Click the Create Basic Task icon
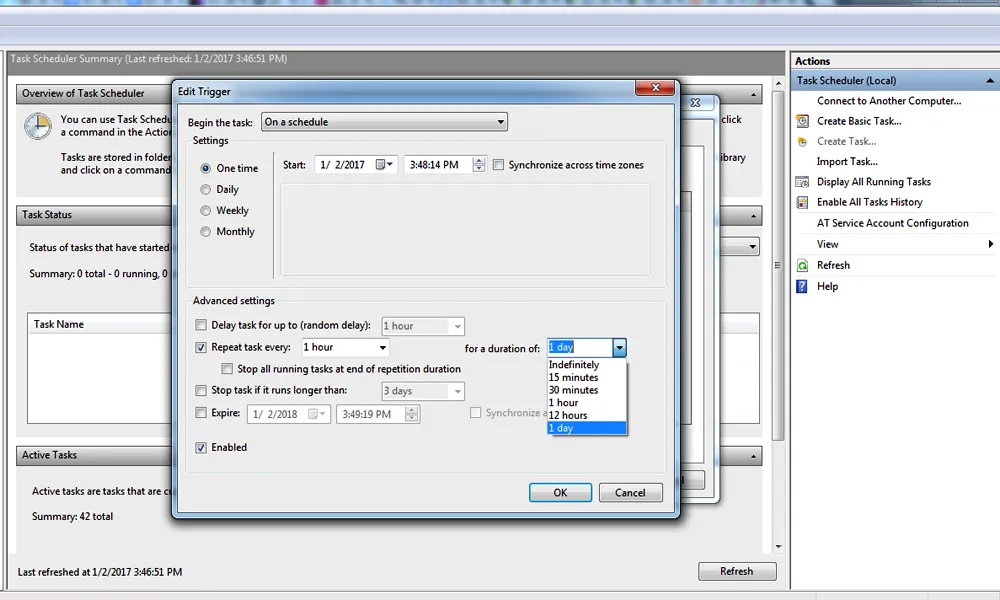 pos(802,121)
